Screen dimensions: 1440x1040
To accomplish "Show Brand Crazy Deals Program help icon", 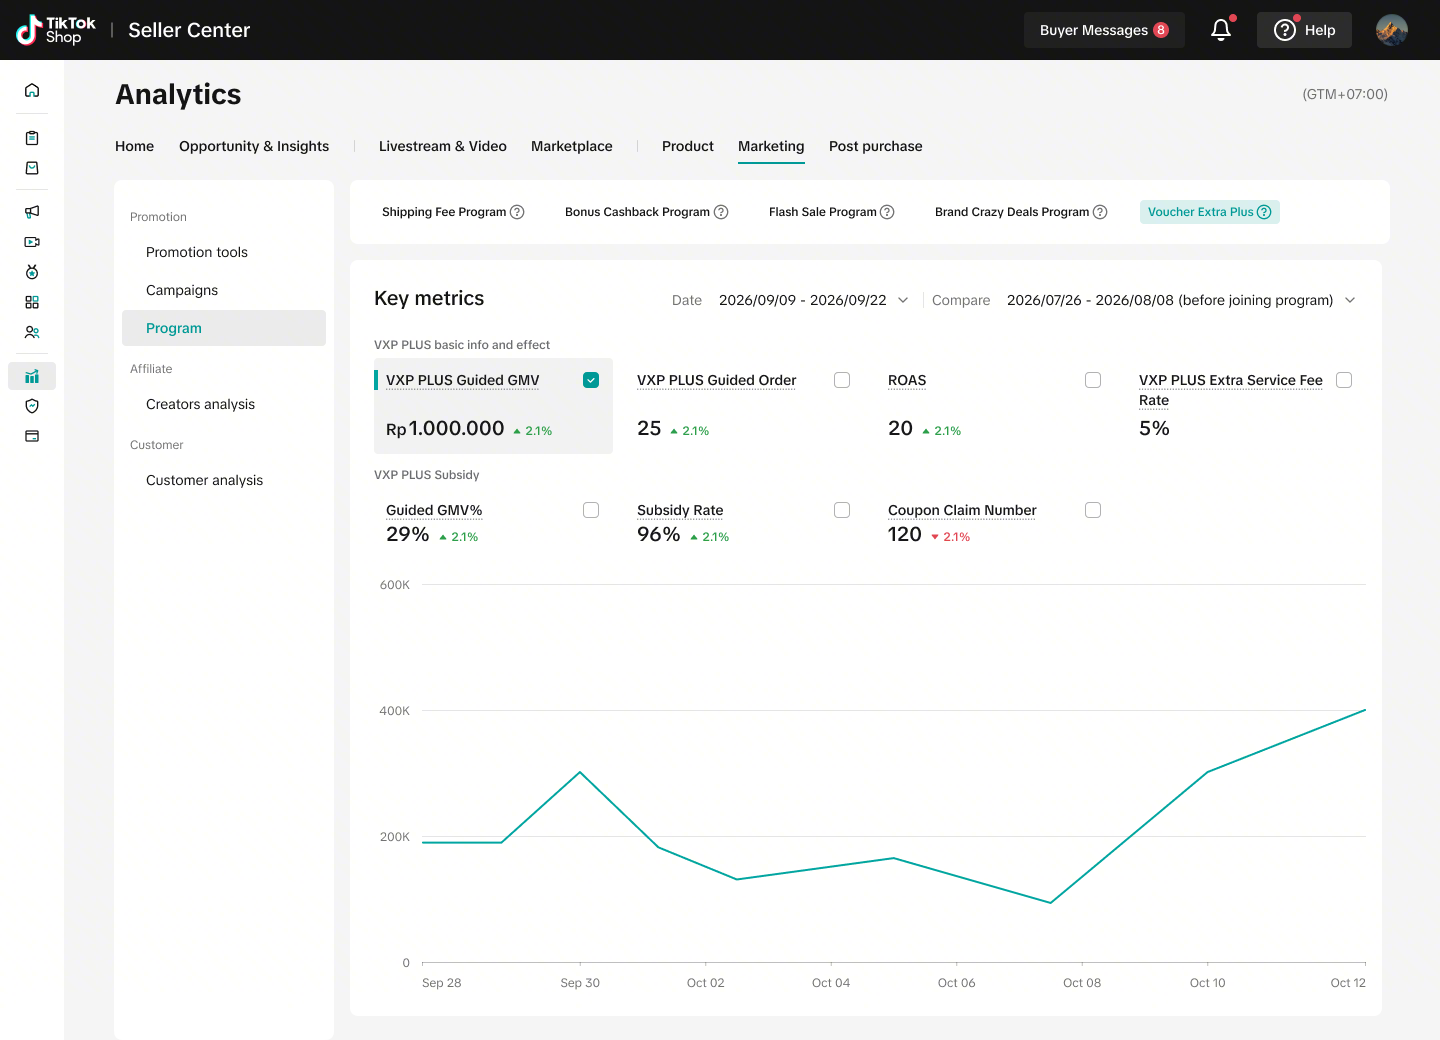I will click(x=1100, y=212).
